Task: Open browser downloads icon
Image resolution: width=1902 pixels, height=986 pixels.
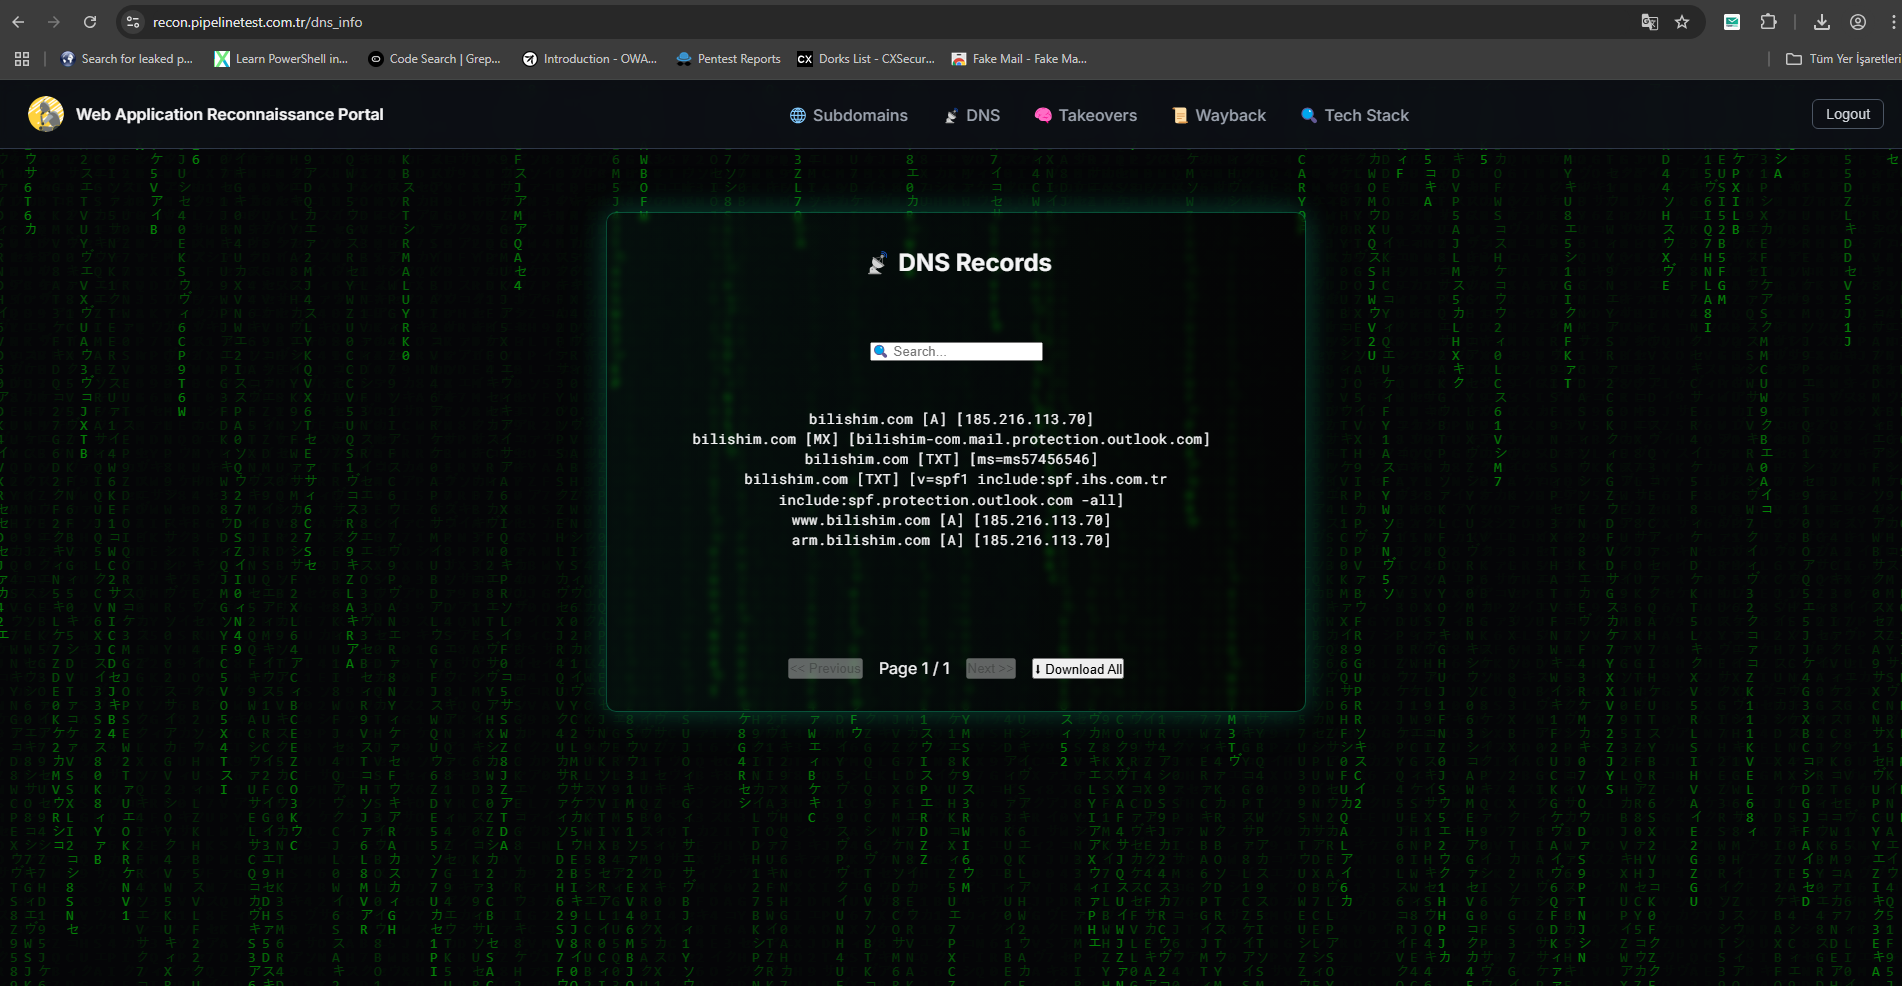Action: (1822, 22)
